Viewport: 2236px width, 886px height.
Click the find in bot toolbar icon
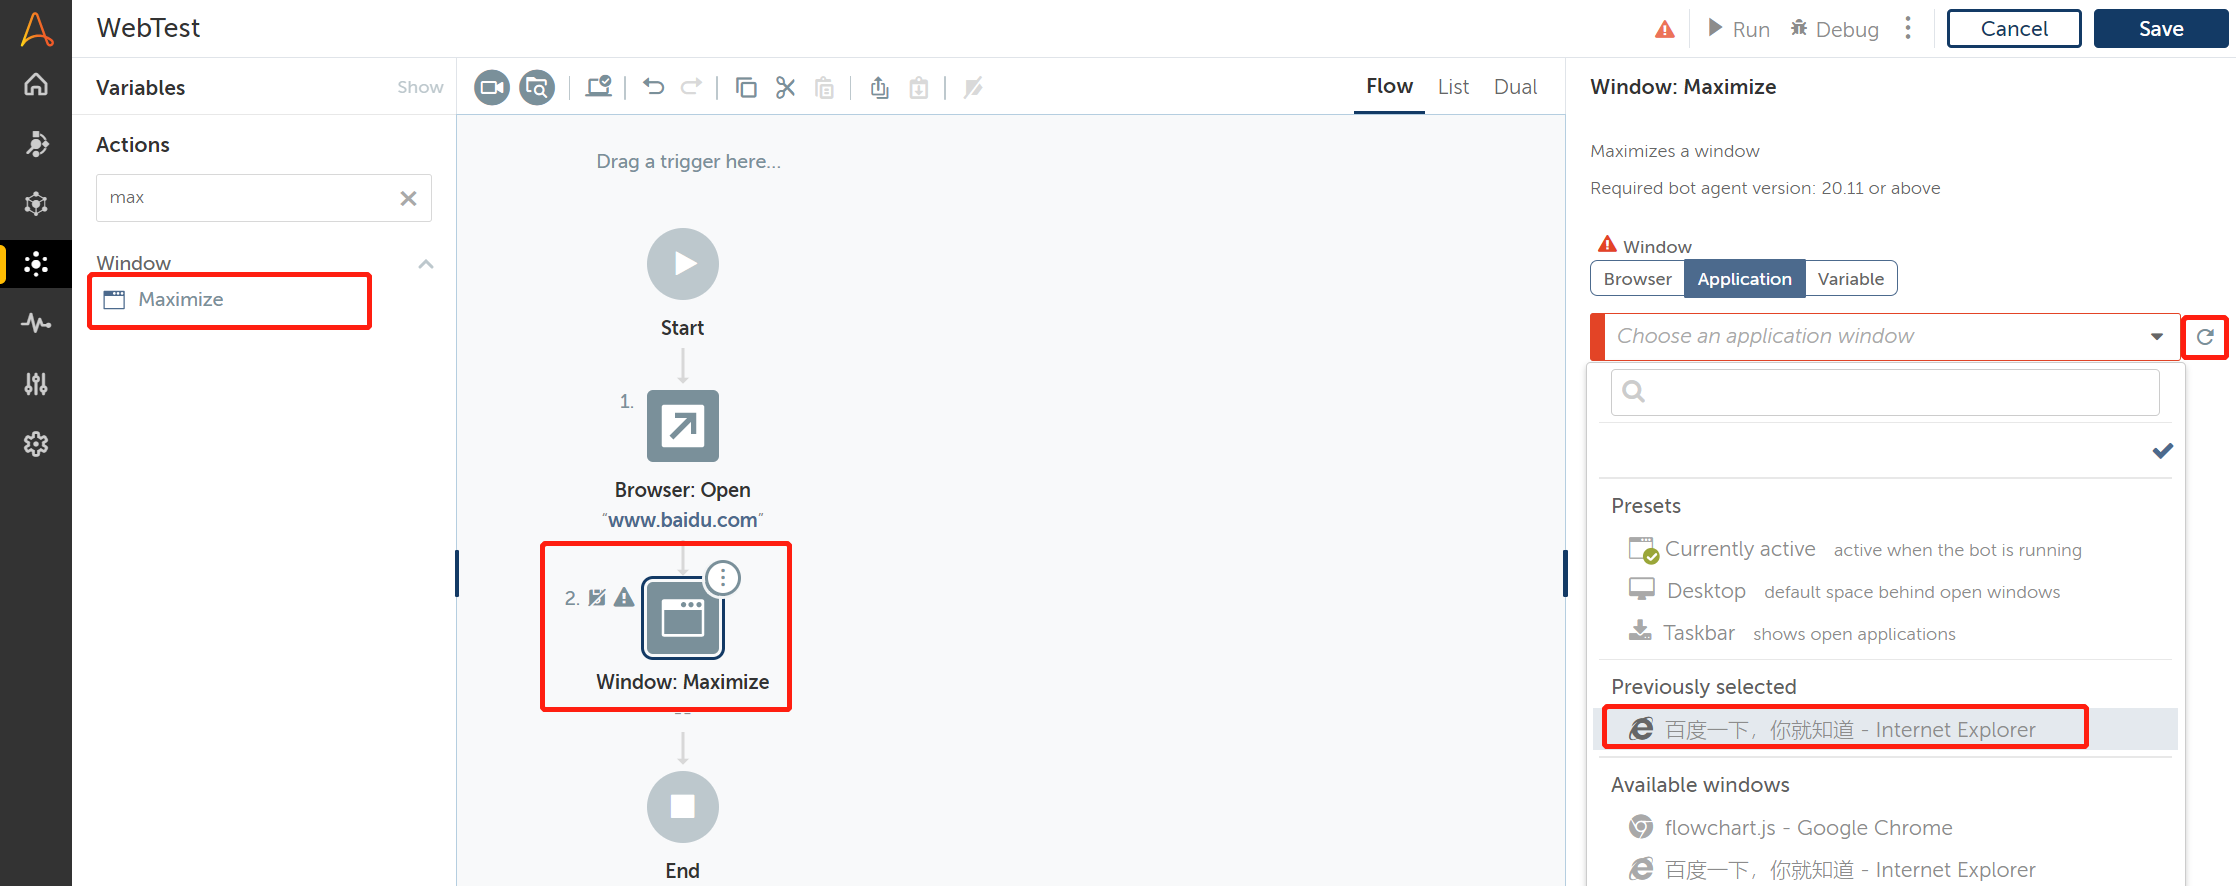(x=537, y=88)
